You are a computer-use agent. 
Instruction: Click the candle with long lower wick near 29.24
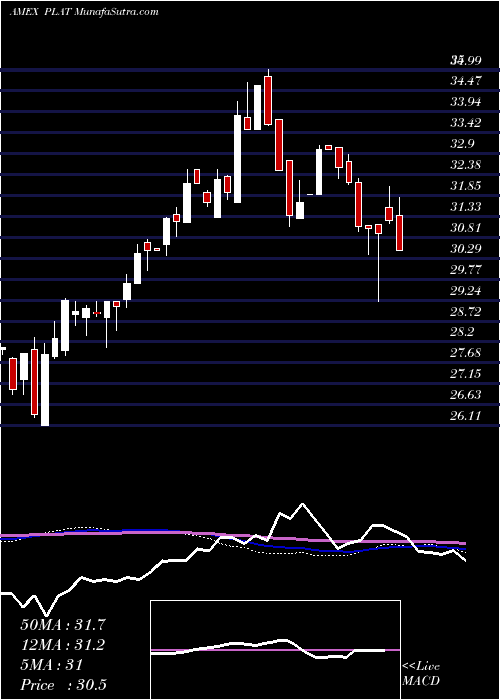tap(379, 263)
